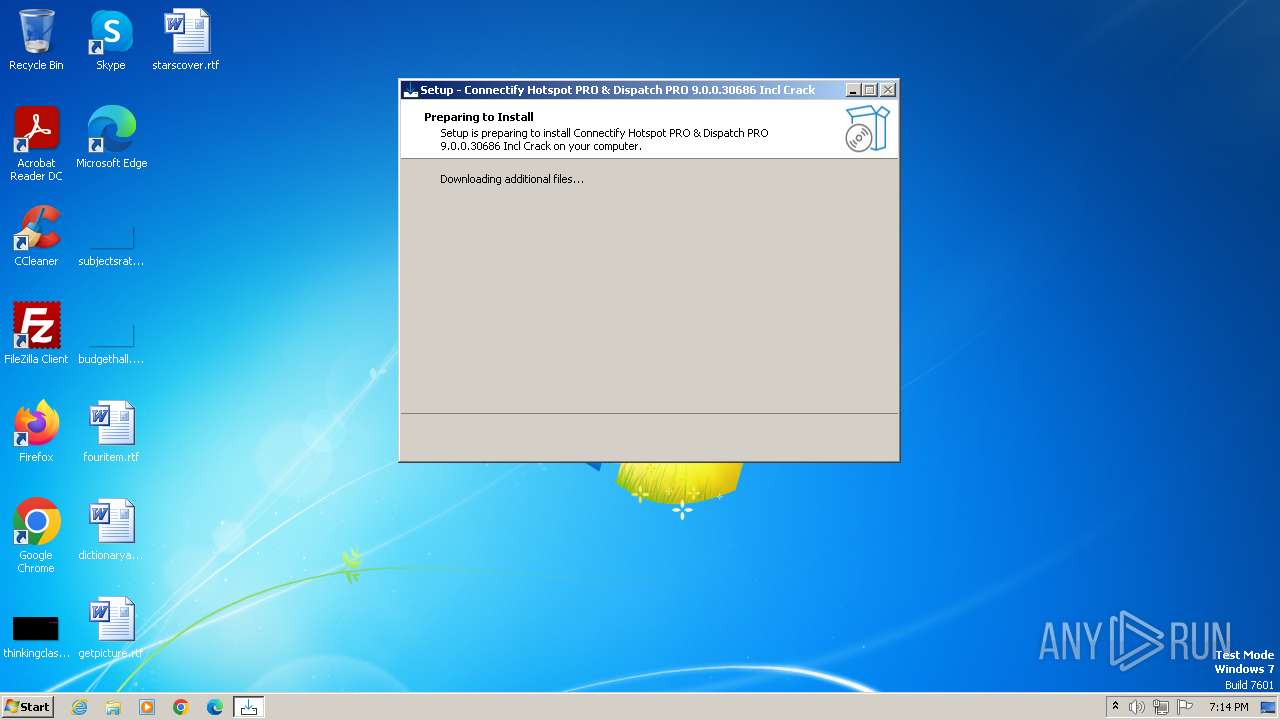
Task: Click the Setup window title-bar icon
Action: coord(410,90)
